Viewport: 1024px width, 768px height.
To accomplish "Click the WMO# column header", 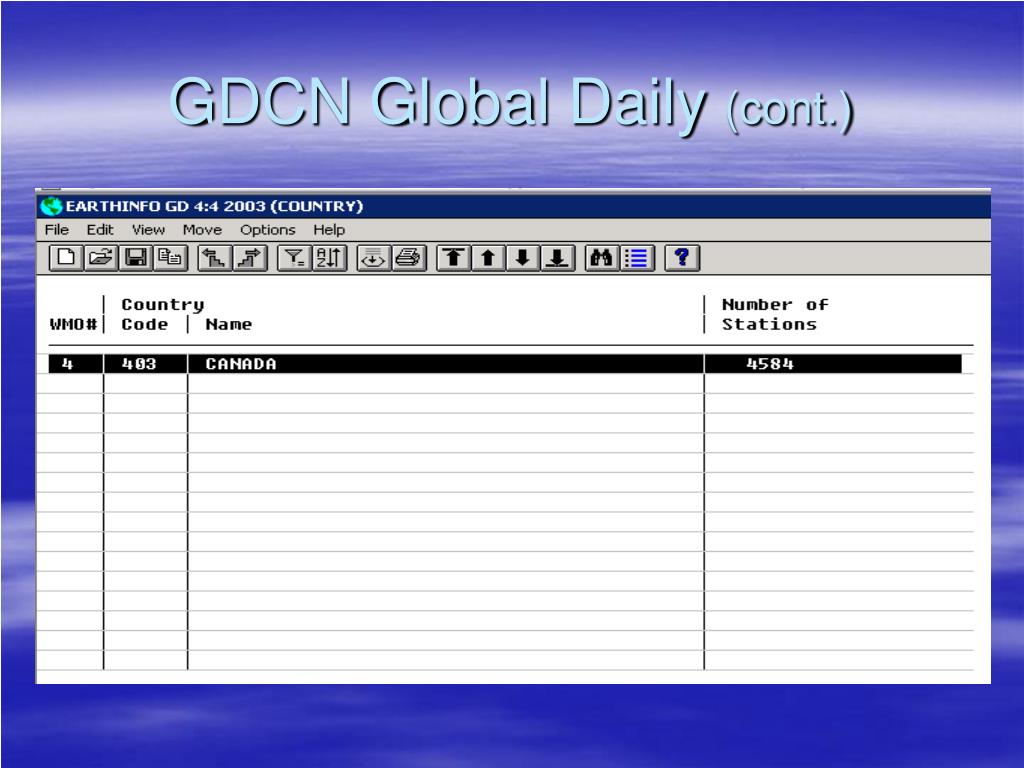I will (73, 325).
